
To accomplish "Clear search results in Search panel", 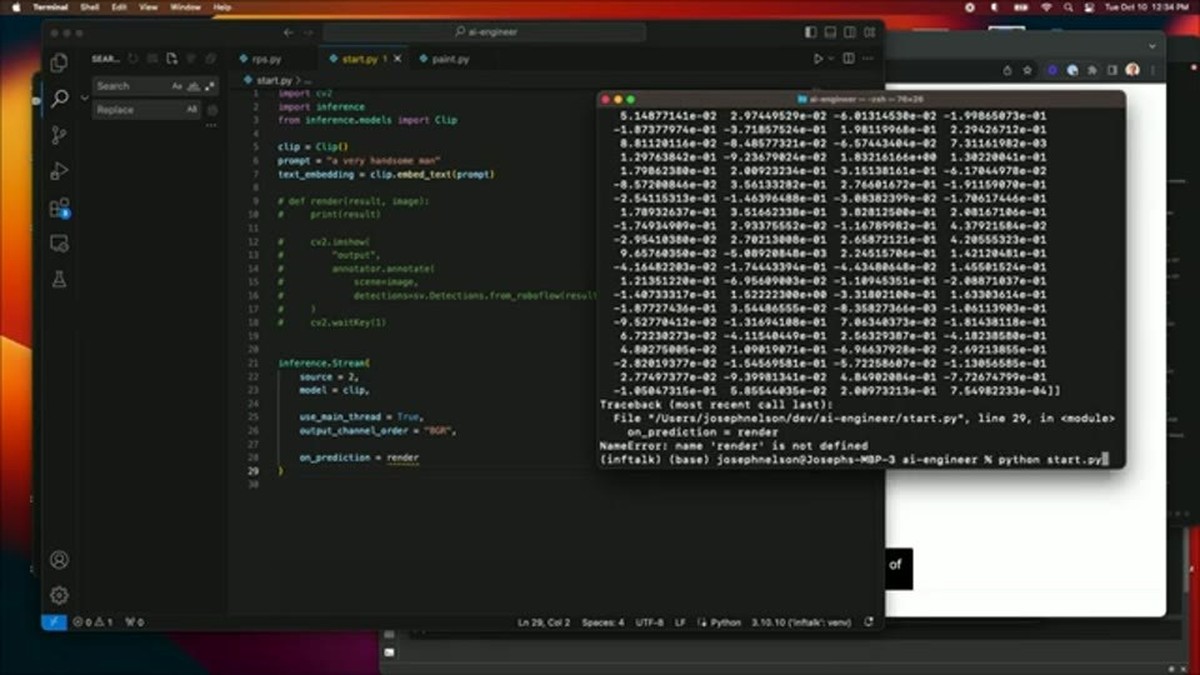I will coord(153,59).
